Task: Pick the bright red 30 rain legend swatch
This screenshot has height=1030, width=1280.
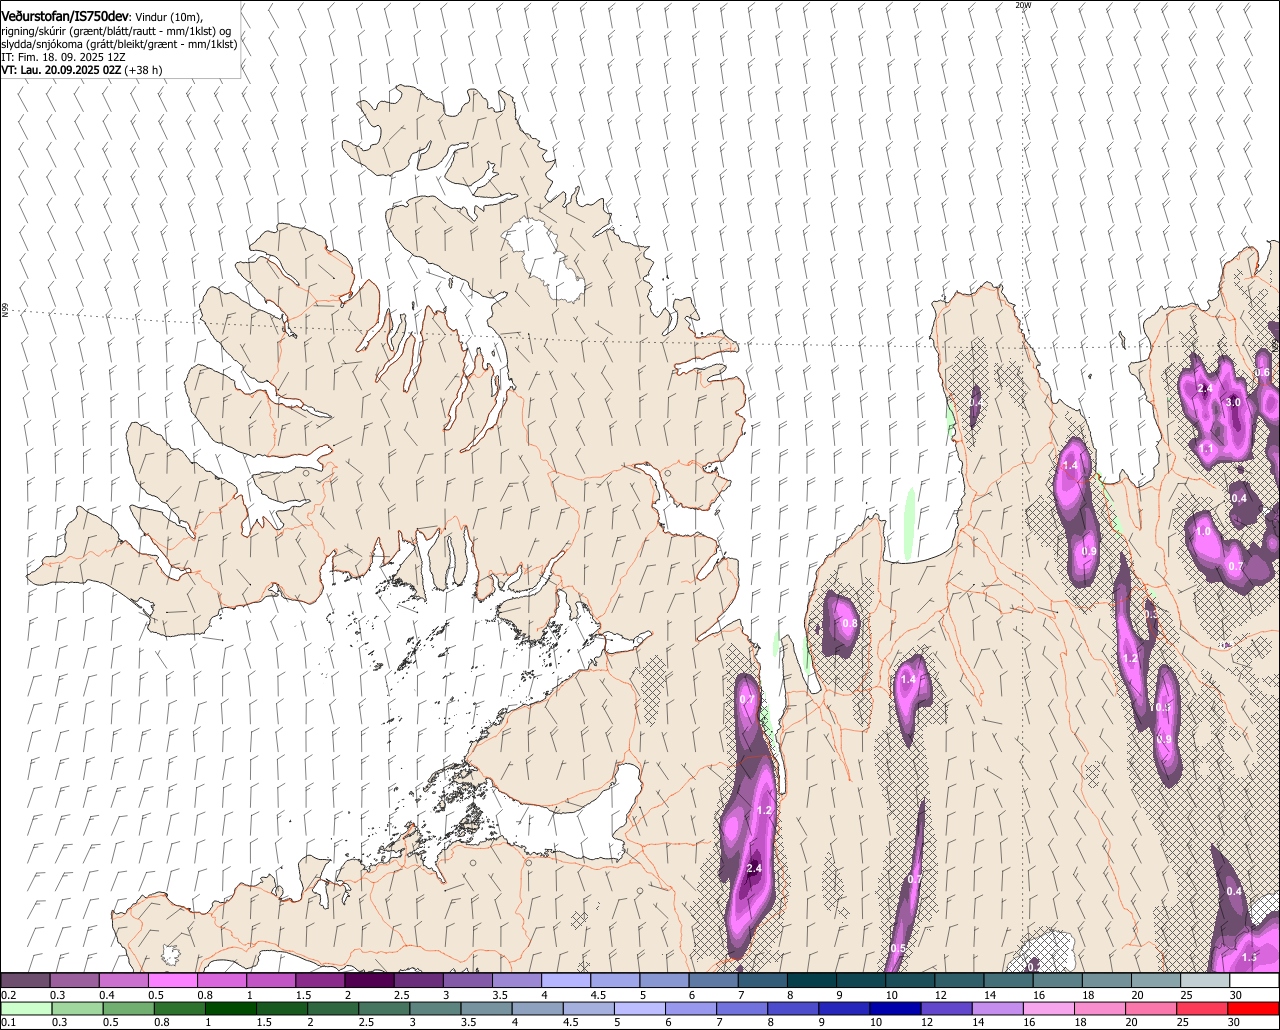Action: [1254, 1008]
